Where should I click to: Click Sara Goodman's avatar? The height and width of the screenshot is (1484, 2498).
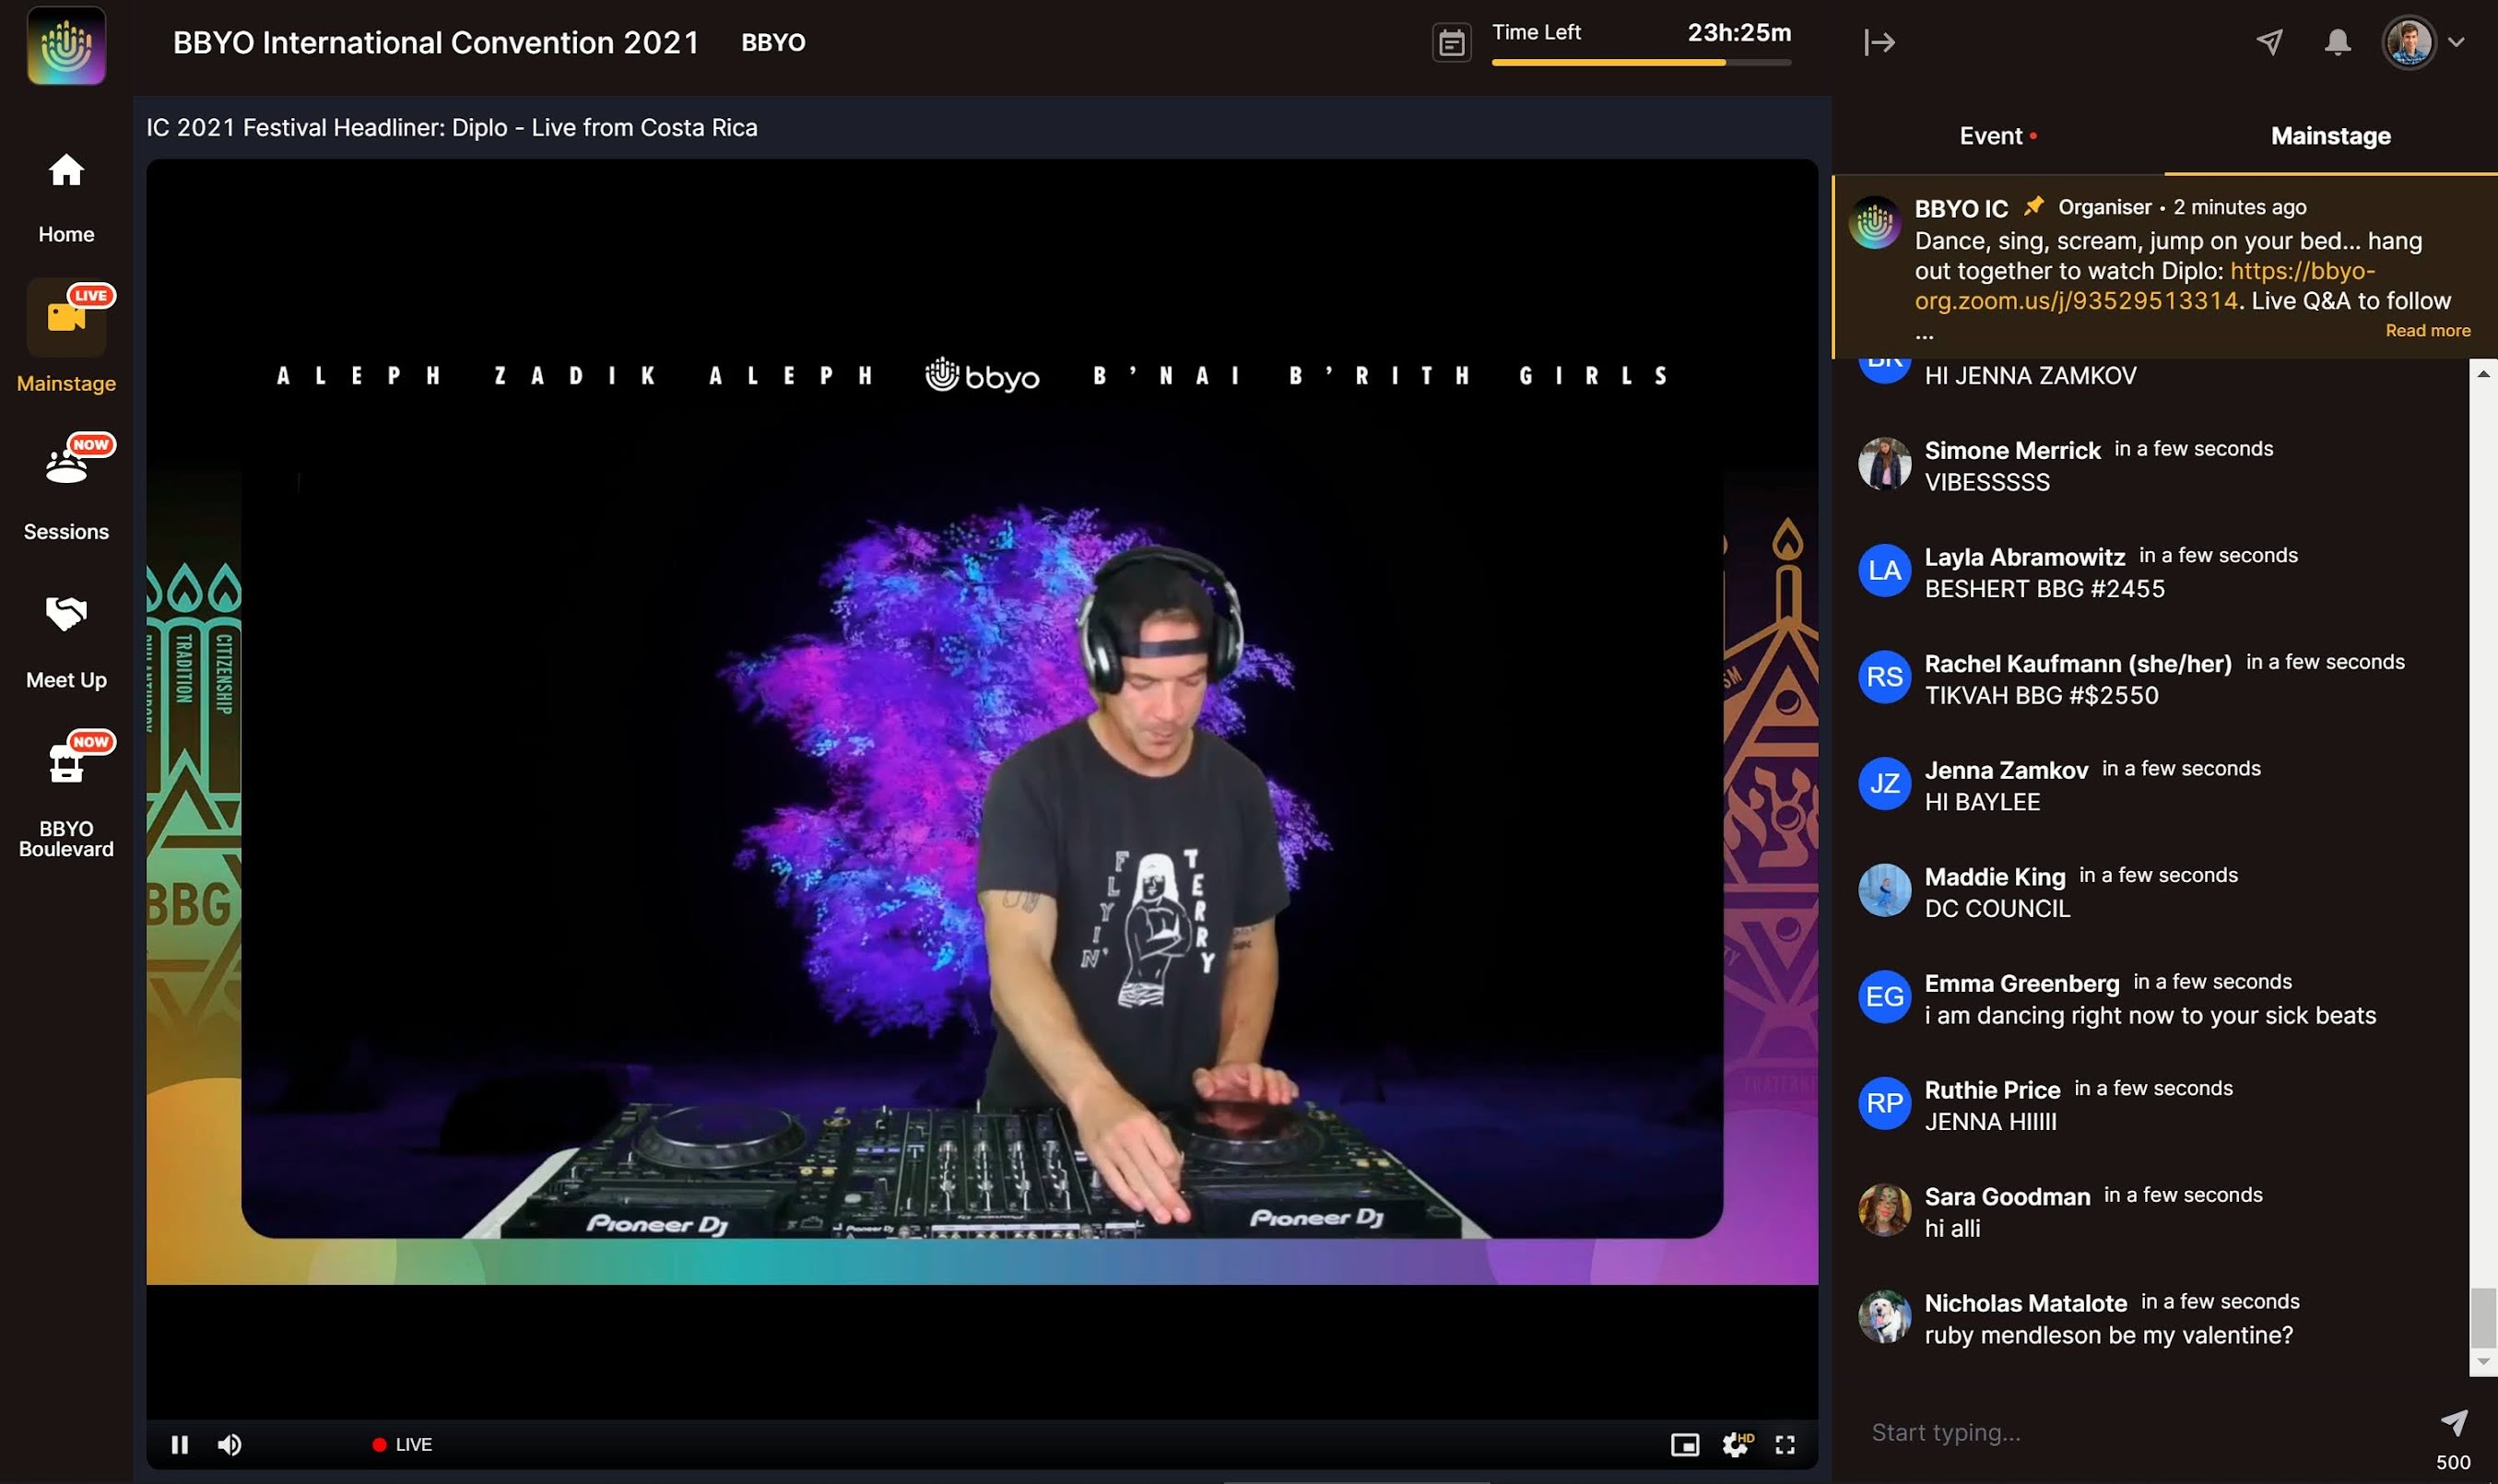pyautogui.click(x=1884, y=1210)
